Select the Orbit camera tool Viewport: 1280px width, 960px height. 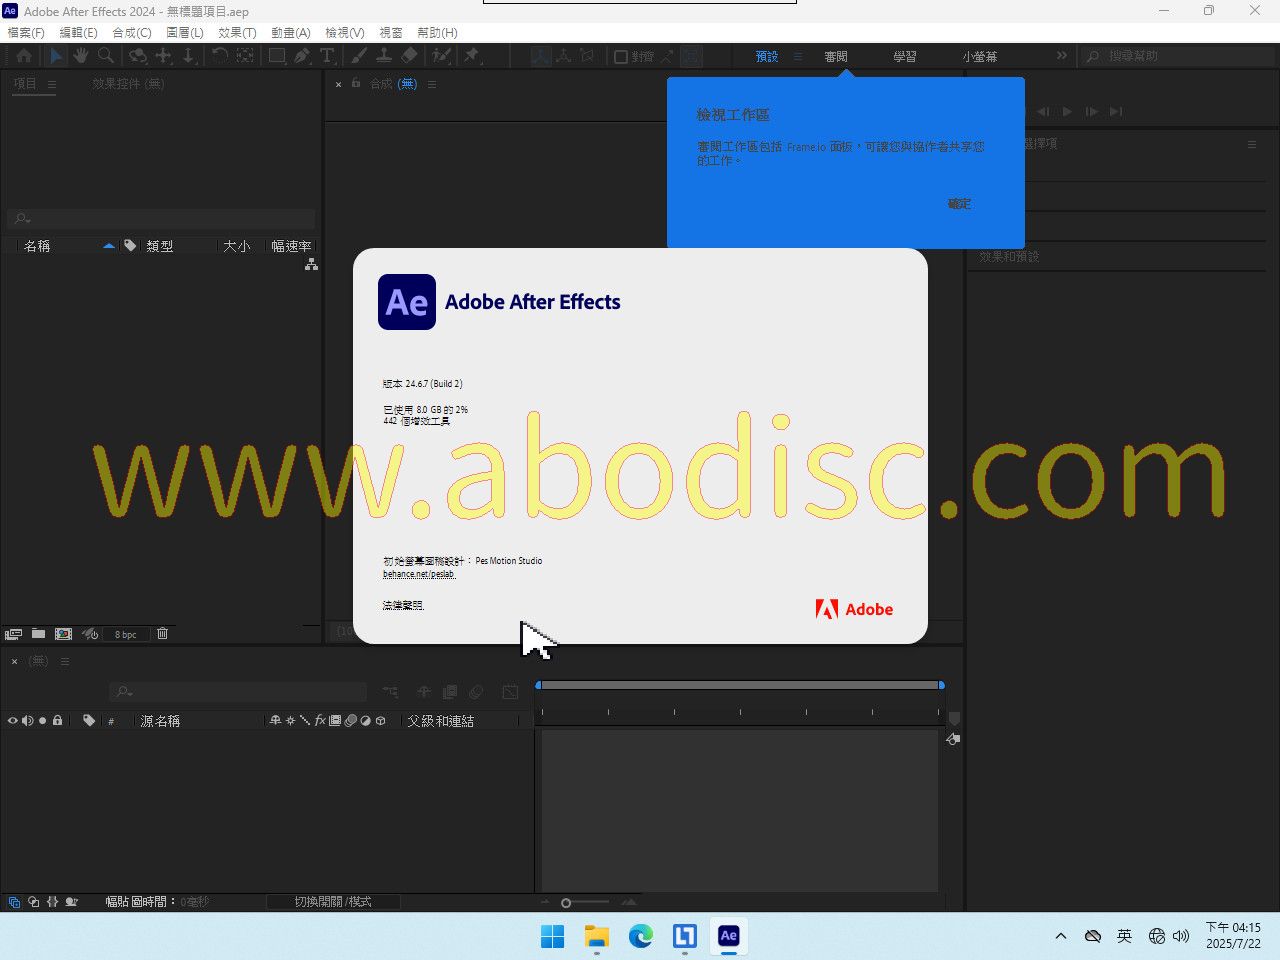138,56
